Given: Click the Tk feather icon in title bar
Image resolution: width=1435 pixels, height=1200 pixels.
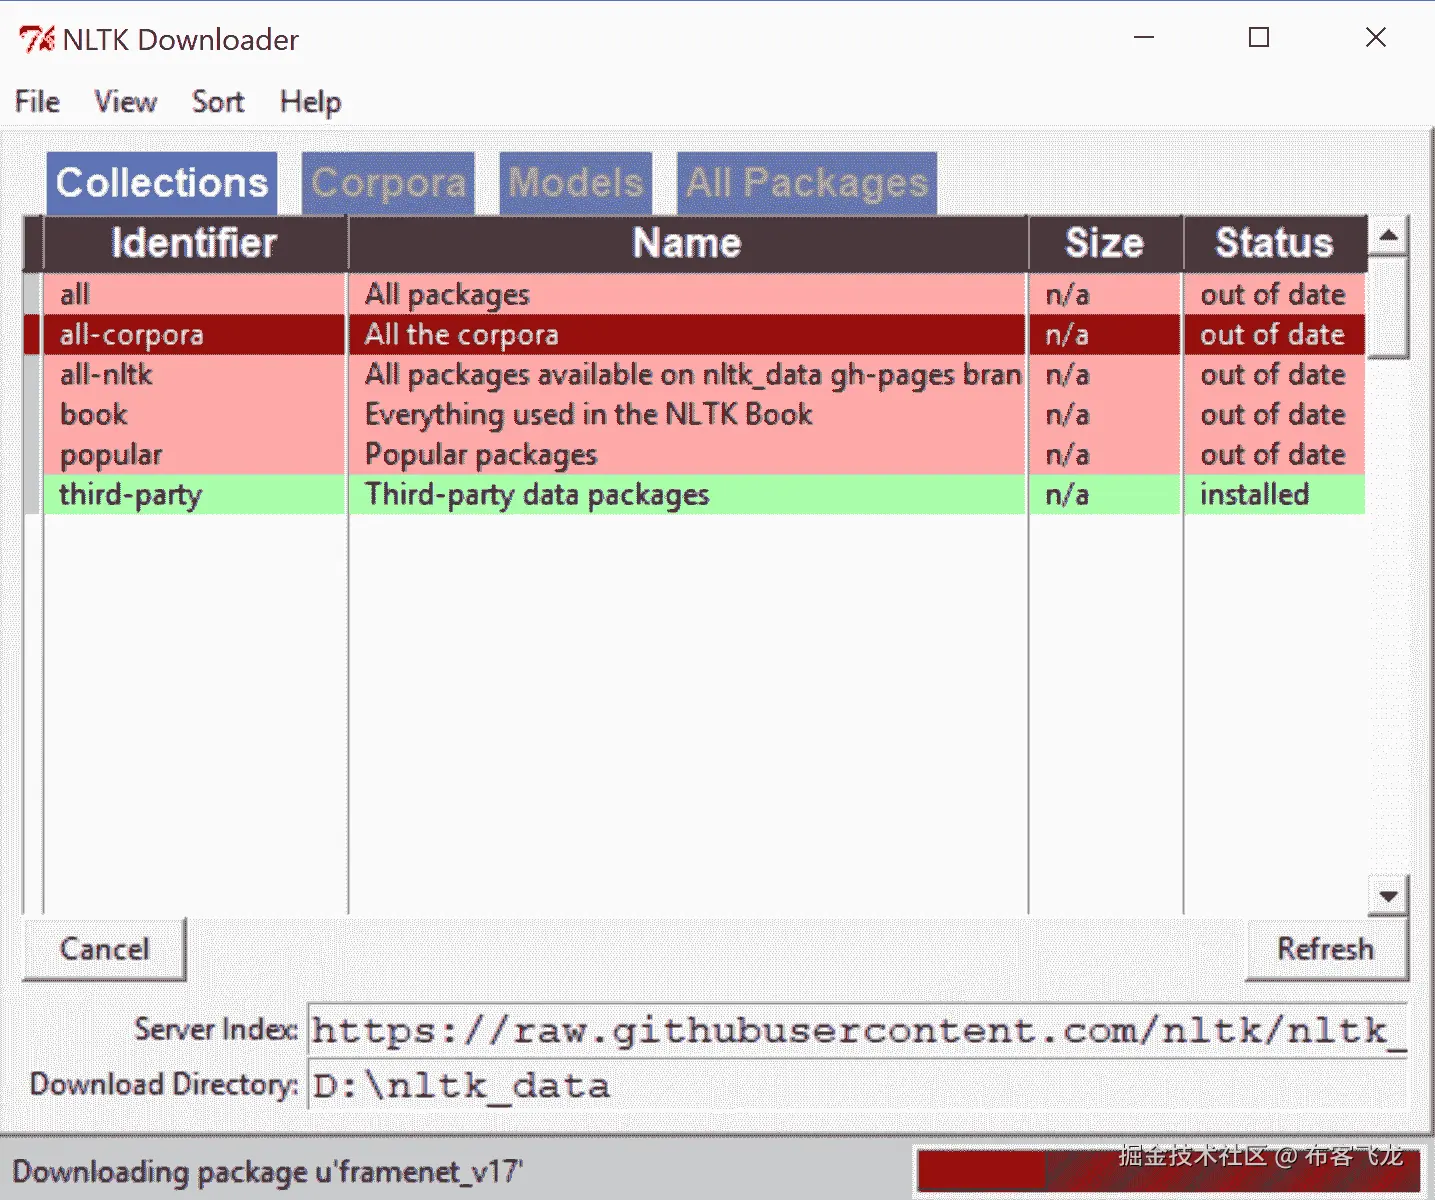Looking at the screenshot, I should point(37,39).
